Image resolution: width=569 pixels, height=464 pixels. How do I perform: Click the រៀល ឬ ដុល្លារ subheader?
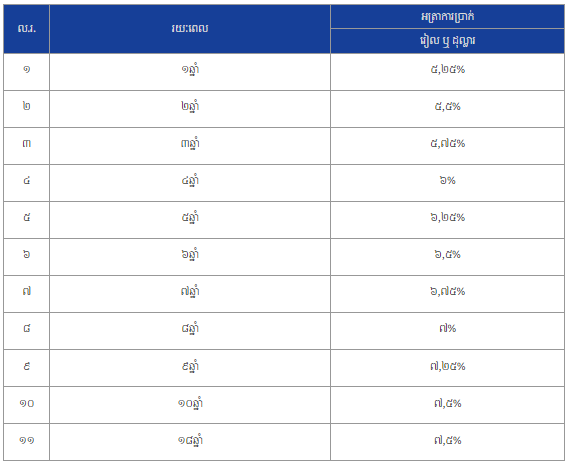(x=447, y=41)
